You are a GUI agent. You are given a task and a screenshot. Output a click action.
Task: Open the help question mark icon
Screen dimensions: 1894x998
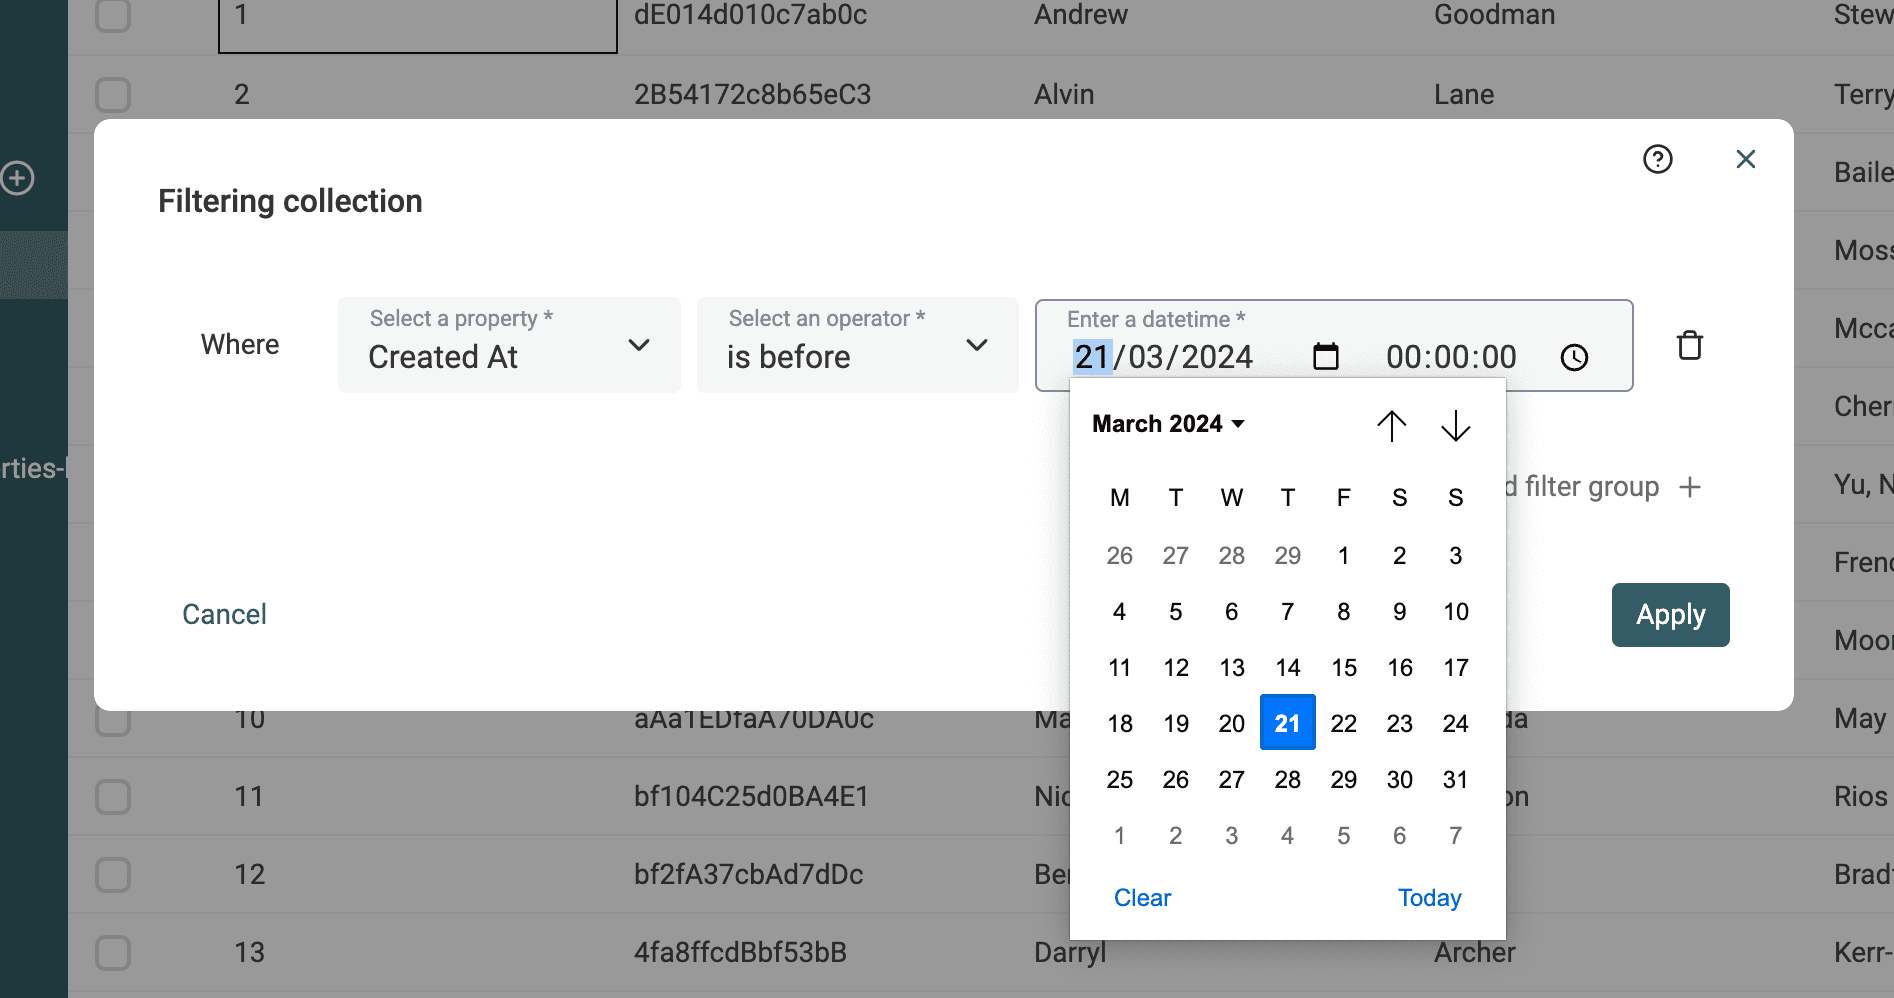click(1657, 159)
